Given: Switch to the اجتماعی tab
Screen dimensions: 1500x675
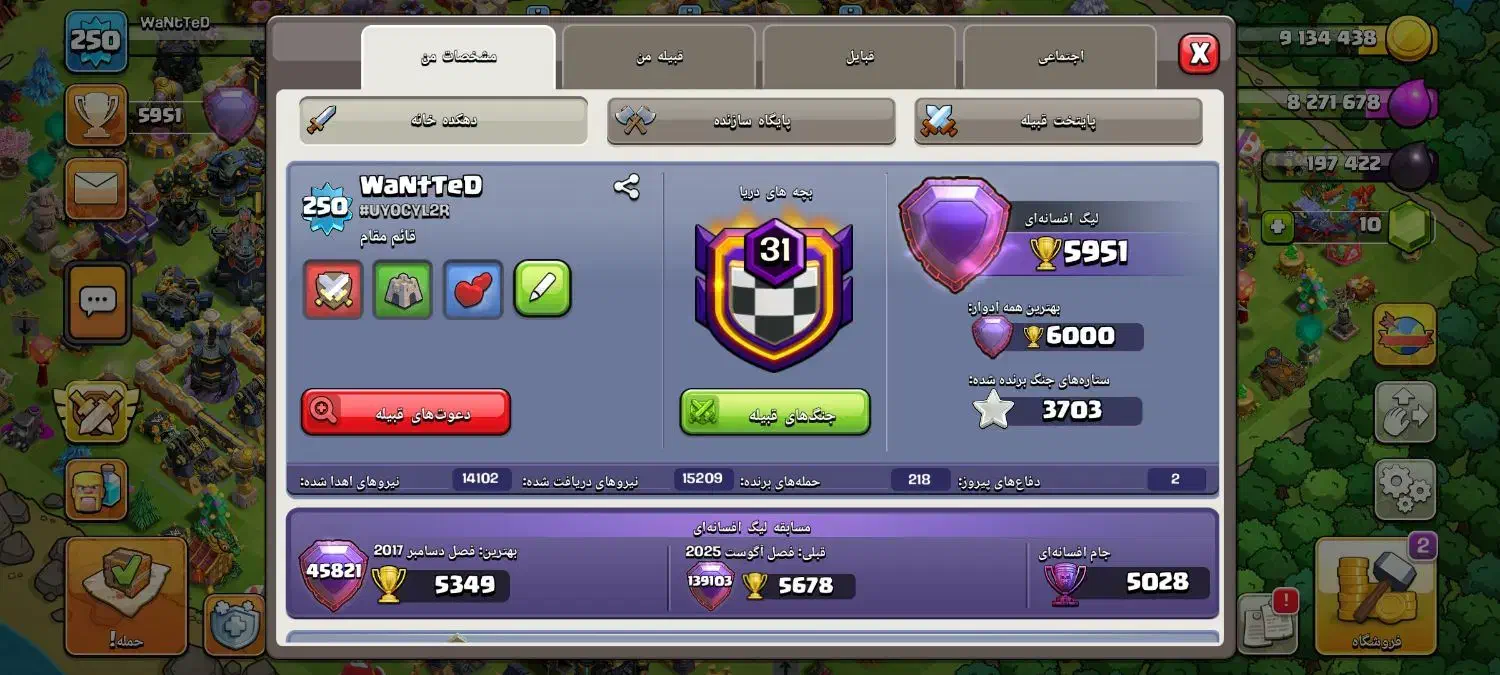Looking at the screenshot, I should (x=1060, y=57).
